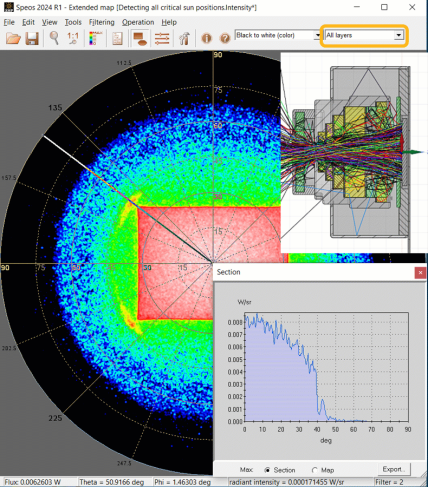
Task: Select the Section radio button
Action: point(267,470)
